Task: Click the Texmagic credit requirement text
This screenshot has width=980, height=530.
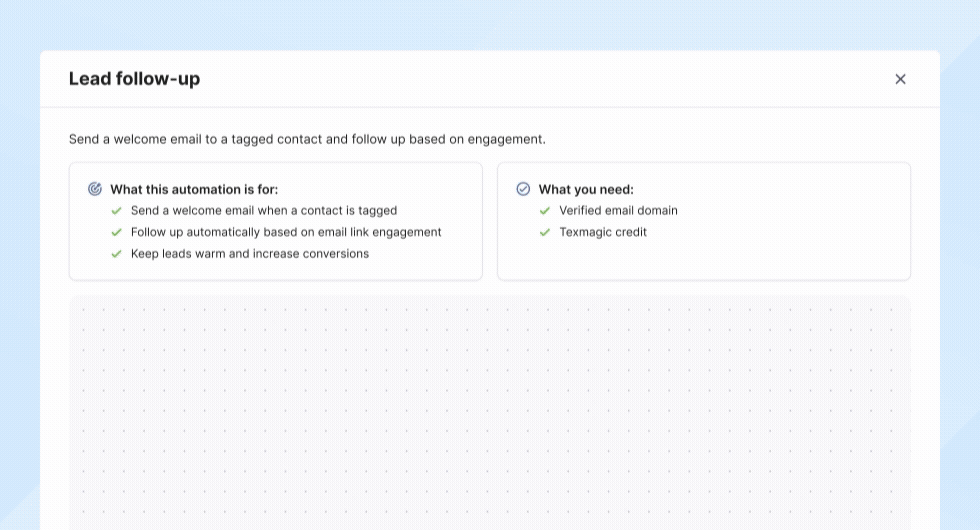Action: coord(603,232)
